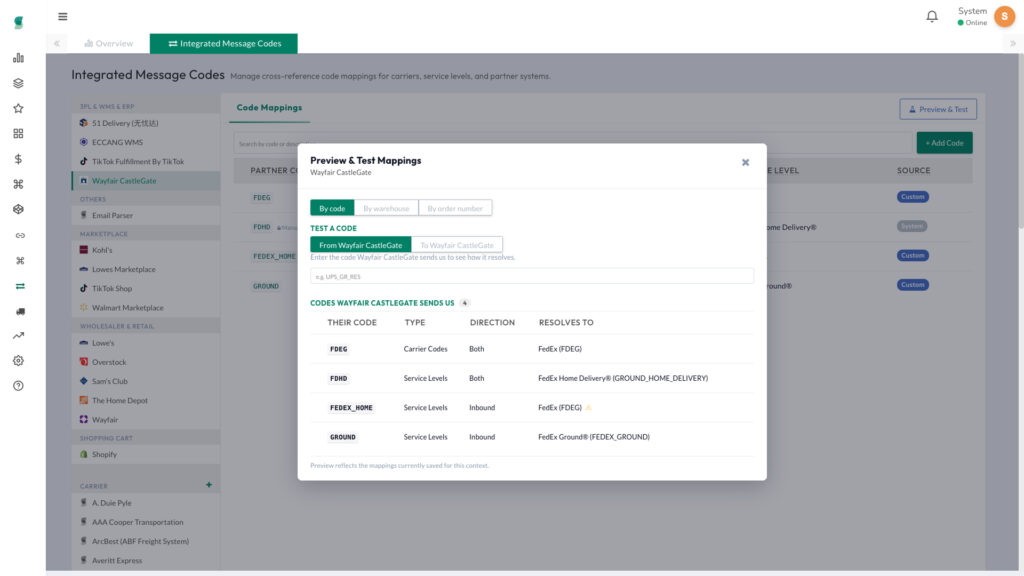Image resolution: width=1024 pixels, height=576 pixels.
Task: Select the By code toggle
Action: pos(332,208)
